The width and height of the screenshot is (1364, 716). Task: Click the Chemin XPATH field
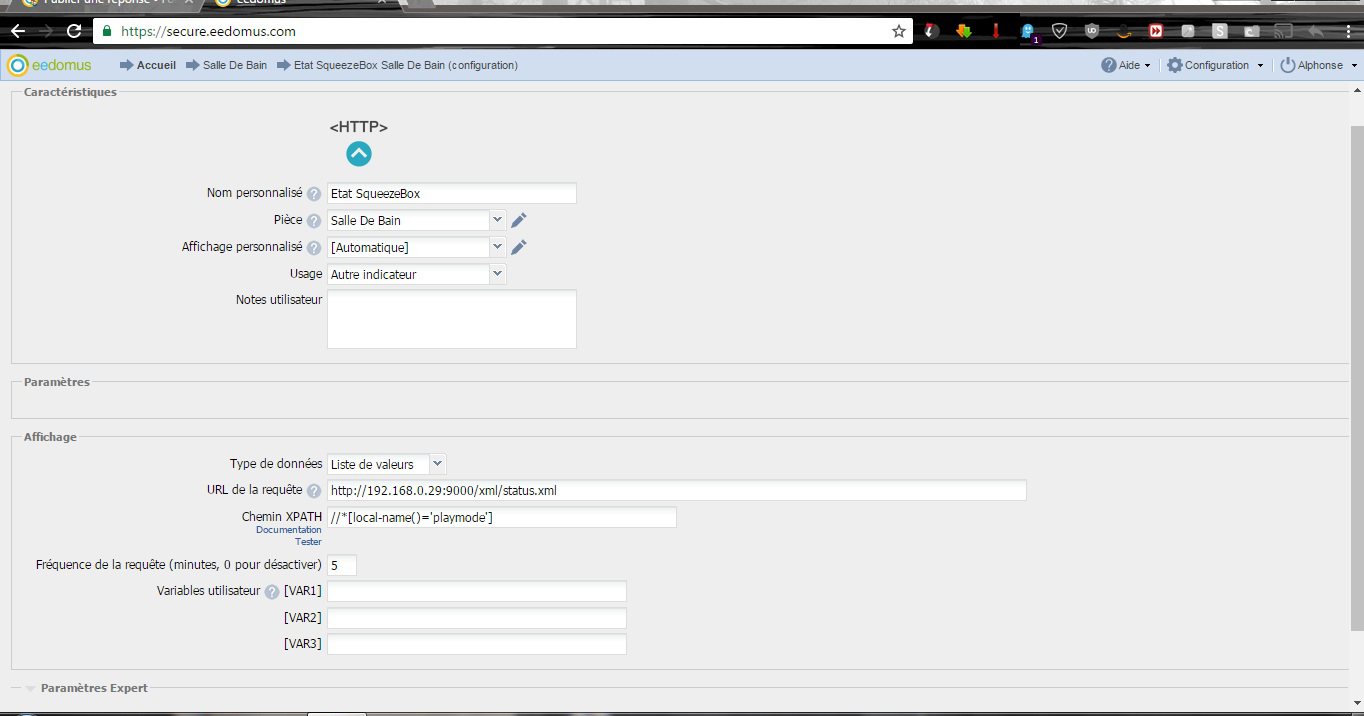(x=502, y=517)
